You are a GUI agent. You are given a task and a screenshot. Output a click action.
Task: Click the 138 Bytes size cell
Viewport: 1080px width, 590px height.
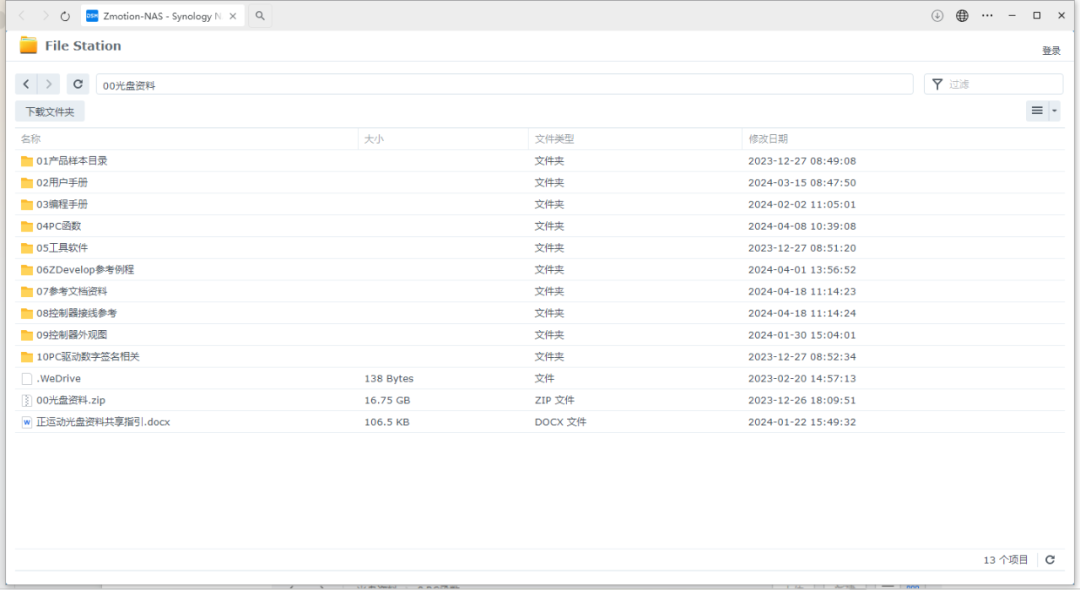pyautogui.click(x=389, y=379)
